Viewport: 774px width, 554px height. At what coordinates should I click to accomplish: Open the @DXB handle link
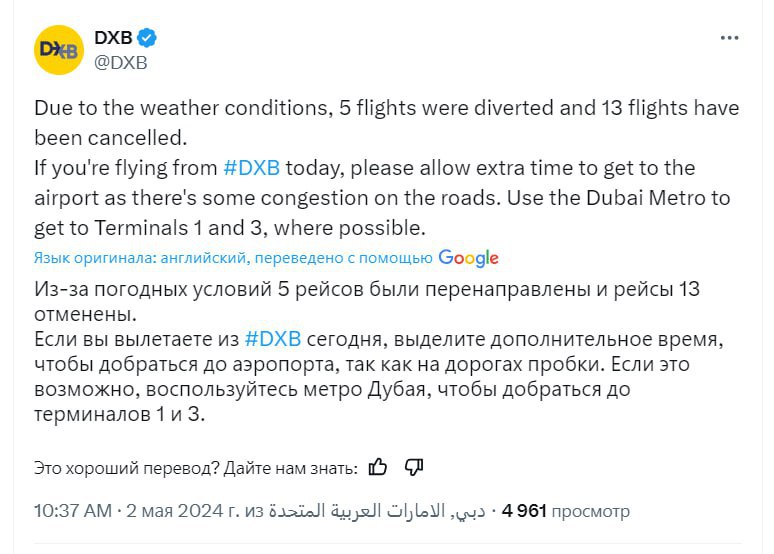[x=120, y=61]
